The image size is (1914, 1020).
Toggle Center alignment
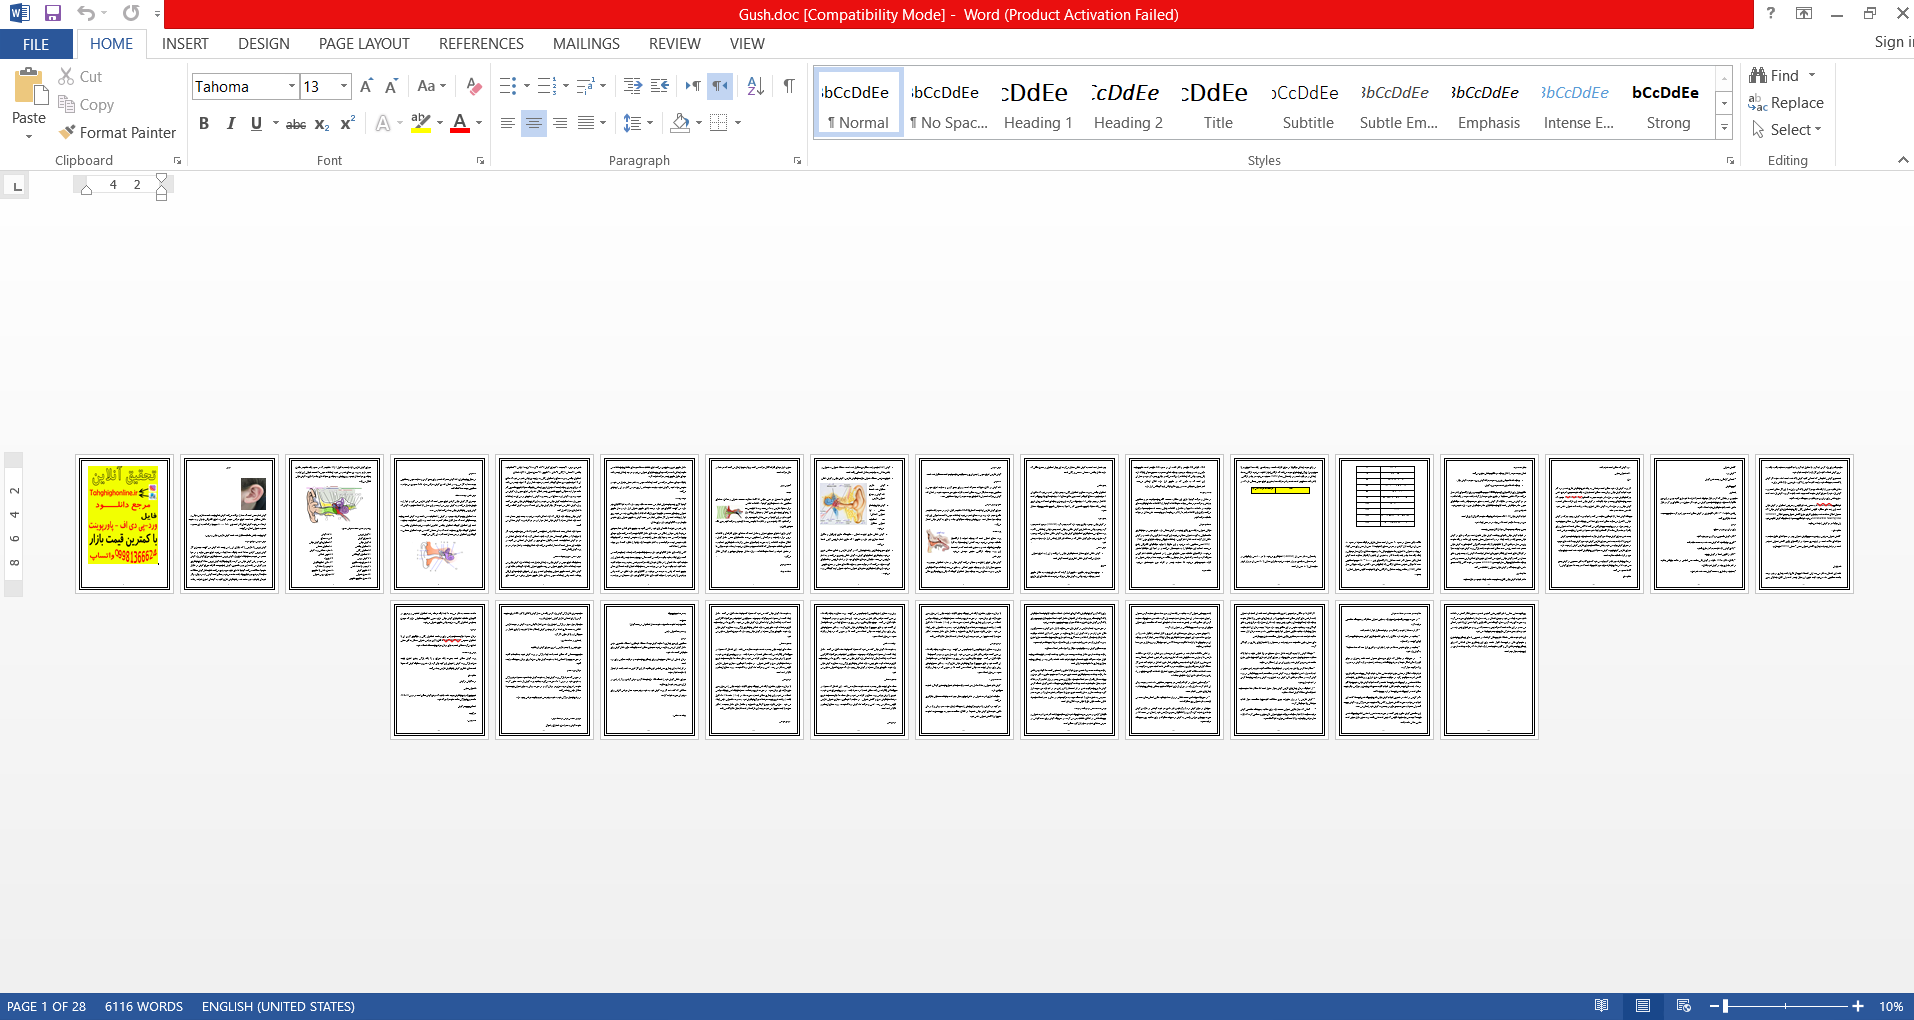[x=534, y=123]
